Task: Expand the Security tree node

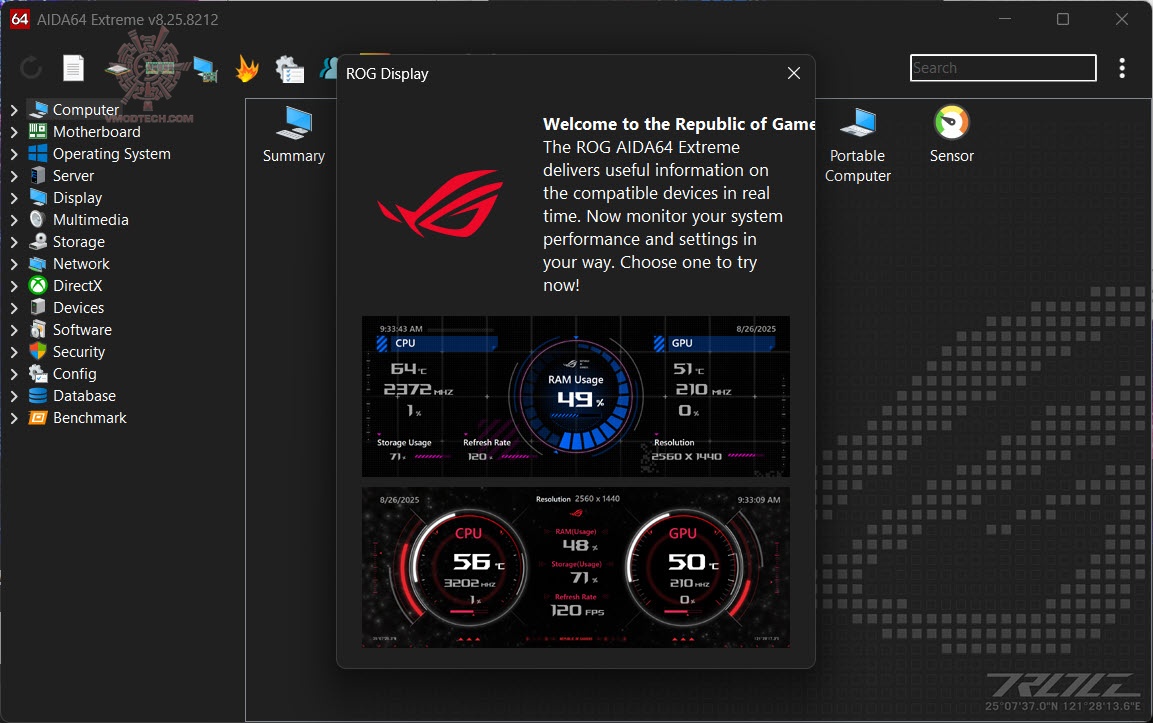Action: [x=14, y=352]
